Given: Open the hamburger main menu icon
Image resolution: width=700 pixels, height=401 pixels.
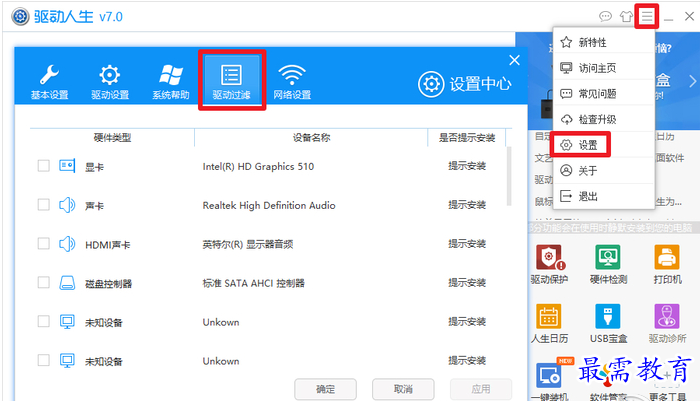Looking at the screenshot, I should coord(647,17).
